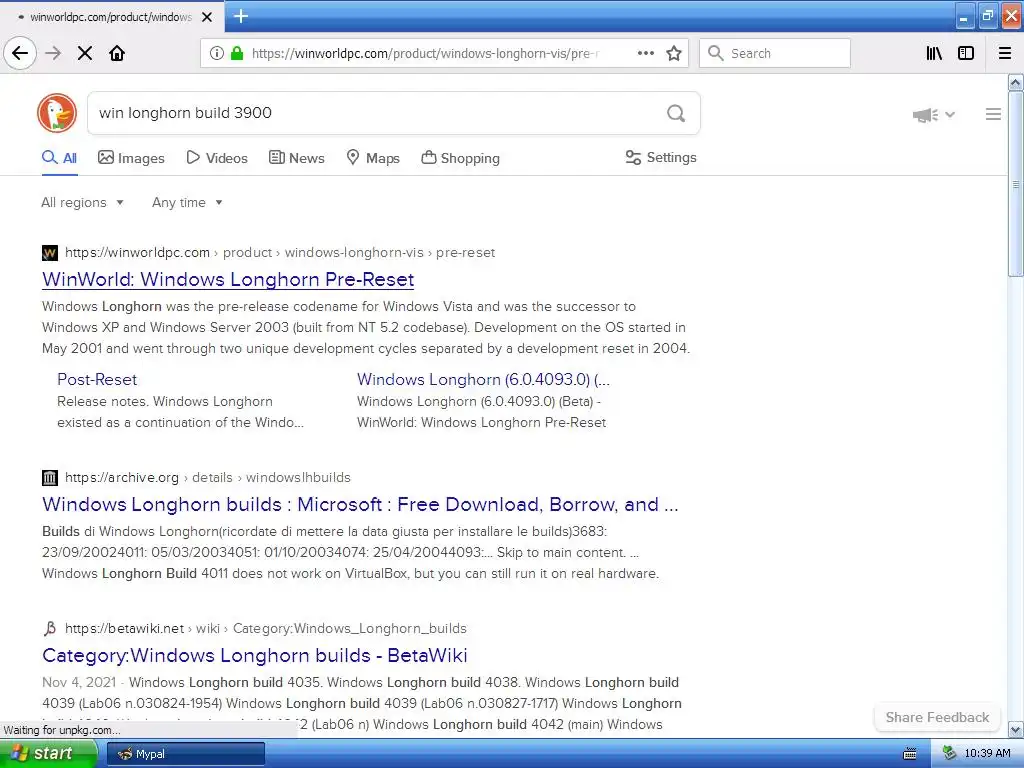This screenshot has height=768, width=1024.
Task: Open DuckDuckGo side menu hamburger
Action: click(993, 114)
